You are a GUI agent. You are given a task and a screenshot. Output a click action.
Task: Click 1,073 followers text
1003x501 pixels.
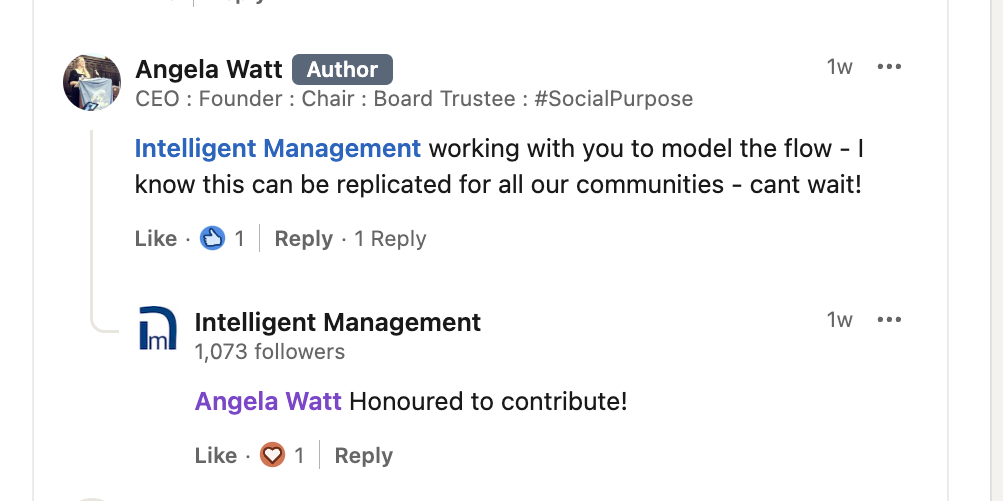[x=269, y=352]
